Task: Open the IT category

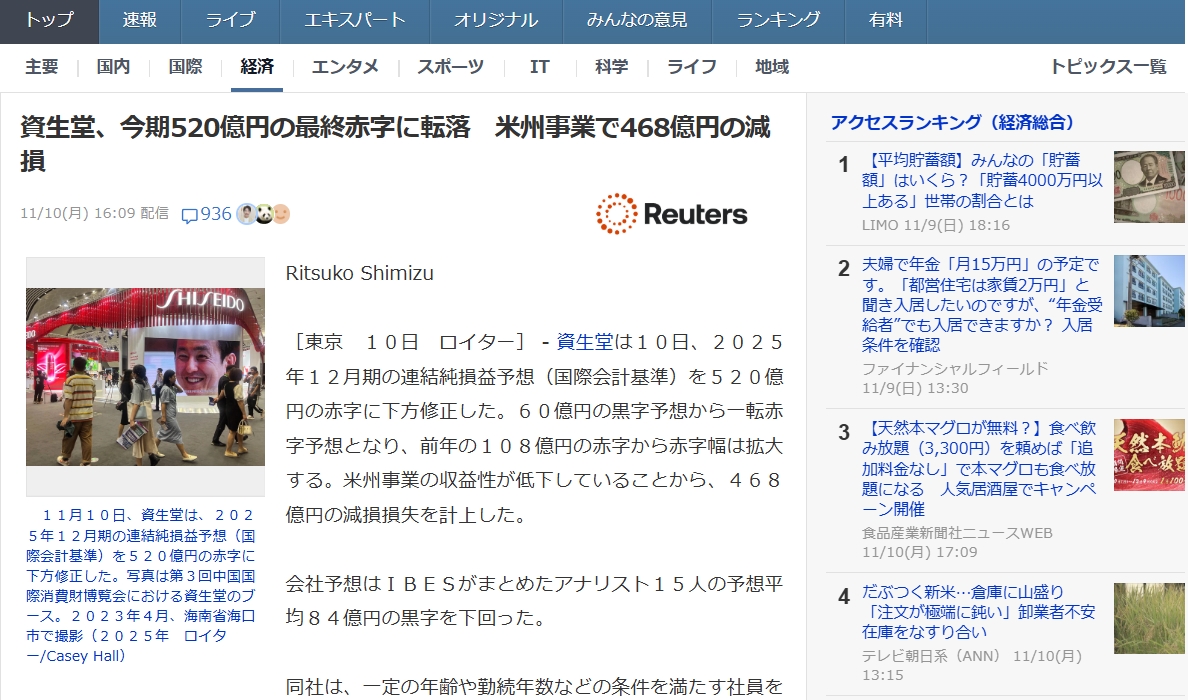Action: pyautogui.click(x=539, y=67)
